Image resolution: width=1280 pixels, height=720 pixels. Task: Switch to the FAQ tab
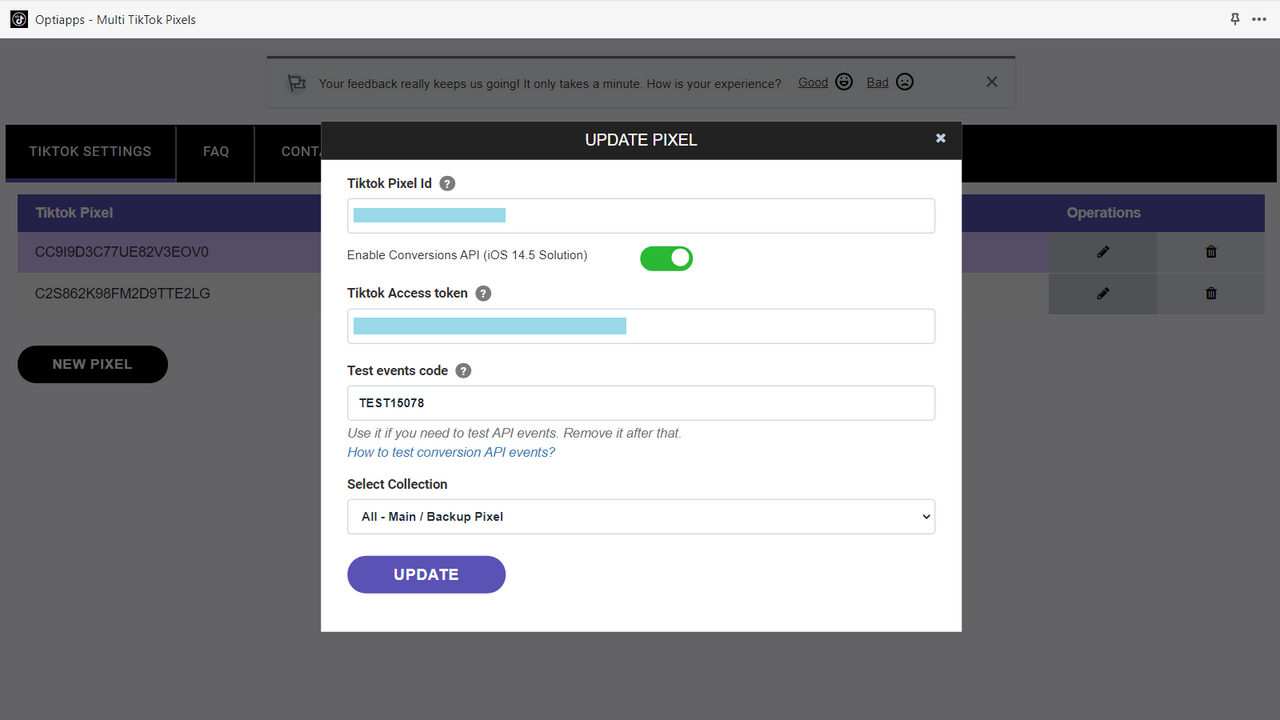(x=215, y=151)
